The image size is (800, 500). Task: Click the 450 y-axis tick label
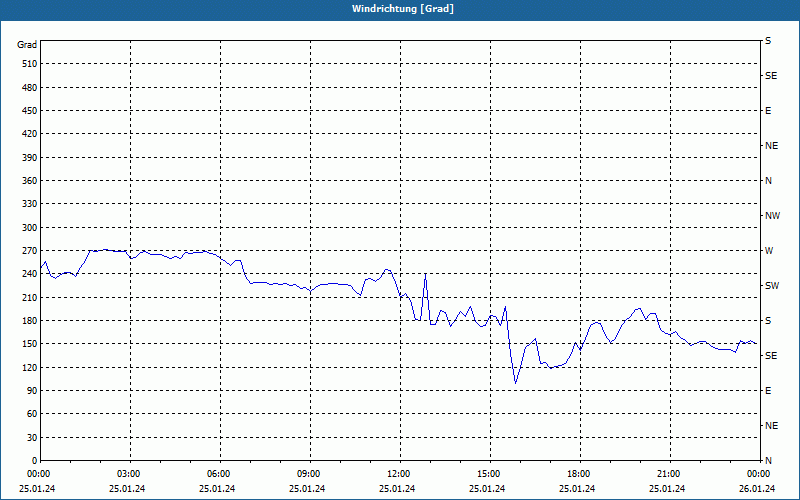(x=30, y=111)
